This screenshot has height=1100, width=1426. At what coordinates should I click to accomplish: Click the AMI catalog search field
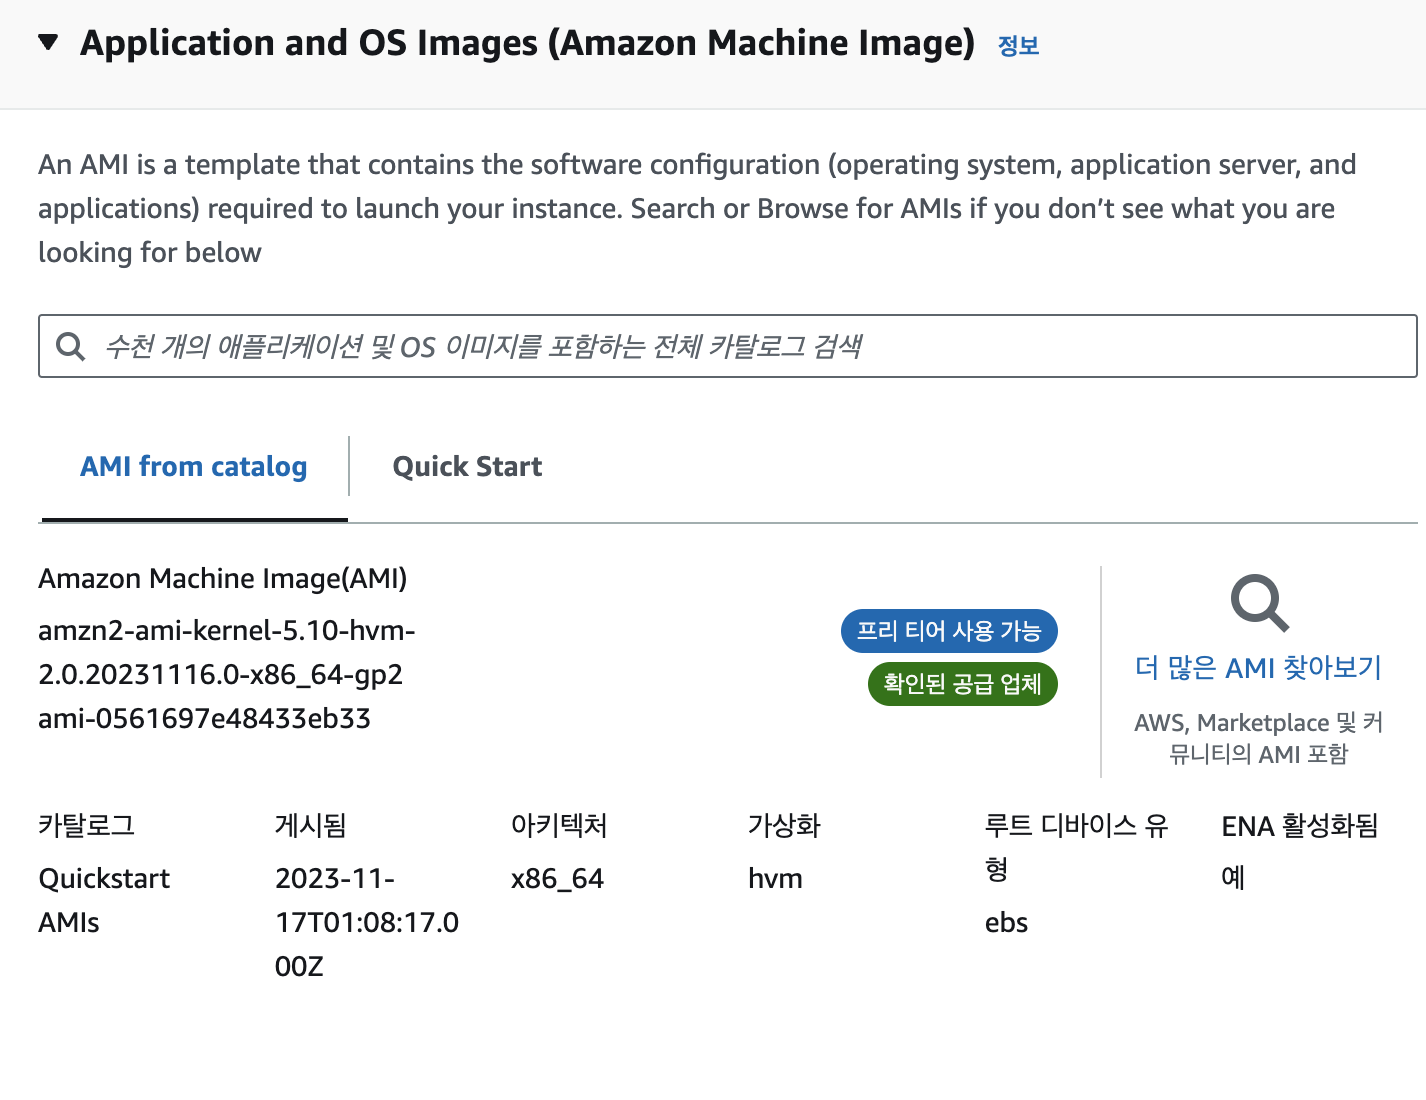click(728, 346)
